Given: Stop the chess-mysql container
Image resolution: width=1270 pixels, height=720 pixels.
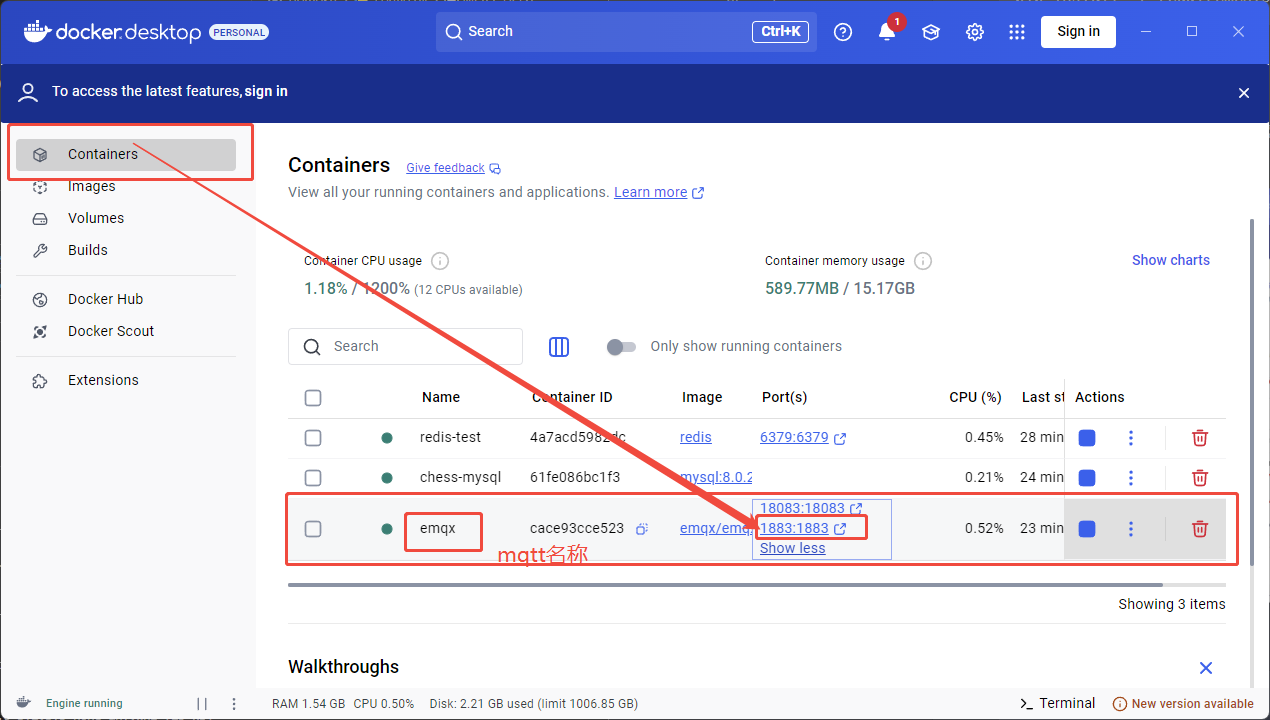Looking at the screenshot, I should tap(1087, 478).
